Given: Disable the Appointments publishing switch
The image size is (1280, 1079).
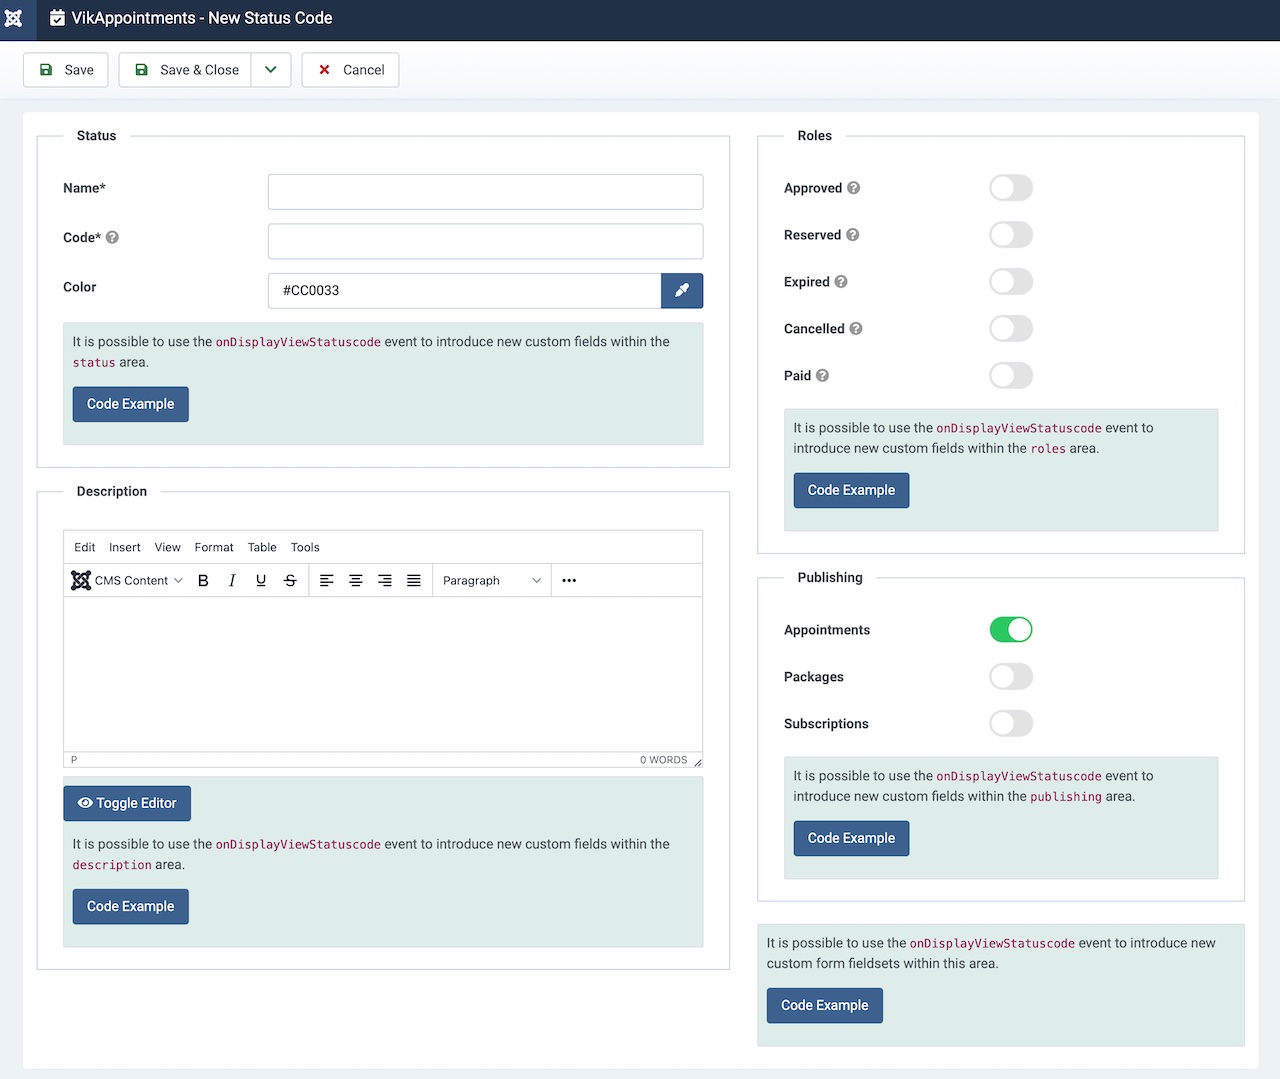Looking at the screenshot, I should (1011, 630).
